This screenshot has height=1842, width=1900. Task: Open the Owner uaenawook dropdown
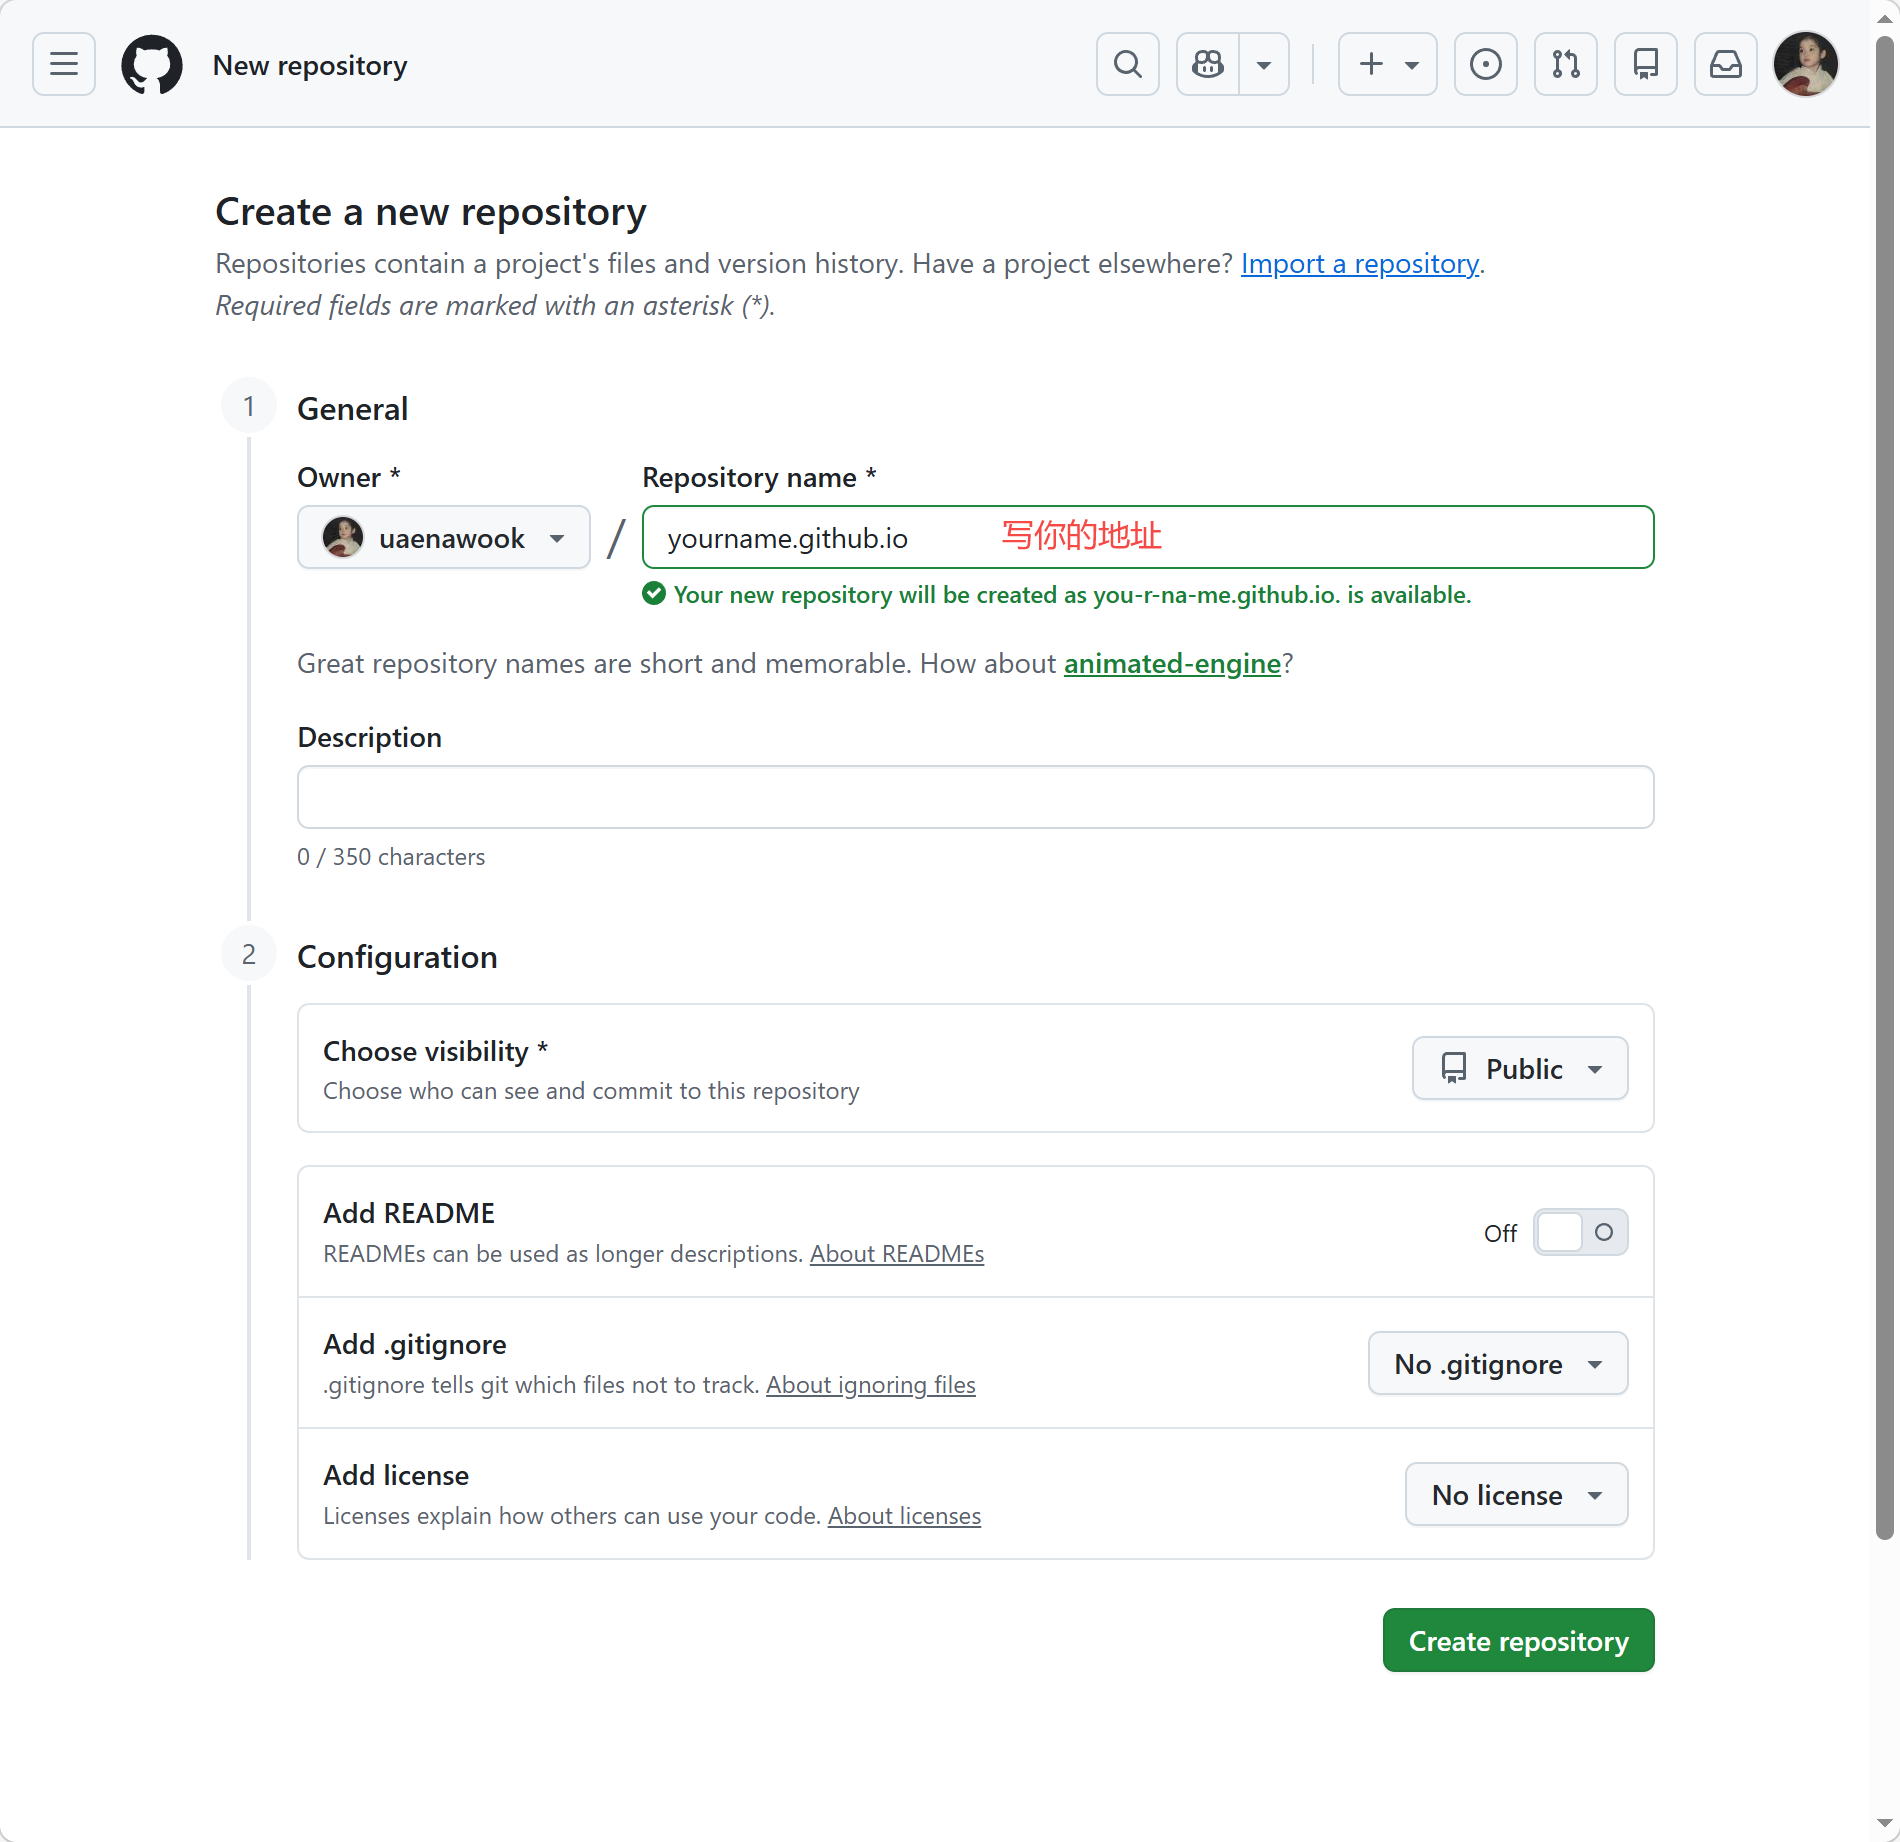[444, 538]
